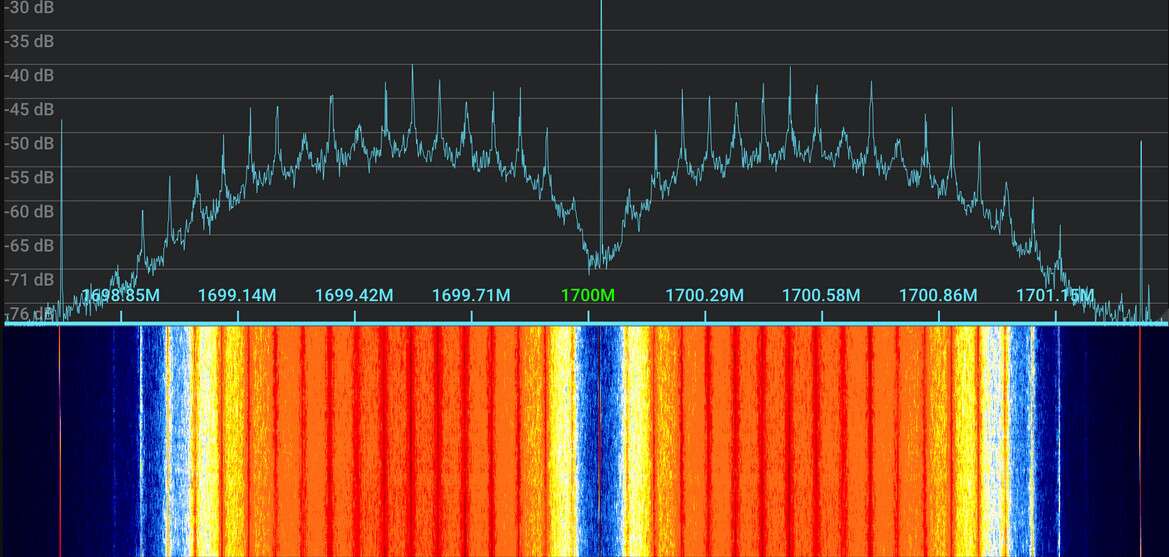
Task: Click the 1699.14M frequency label
Action: (237, 295)
